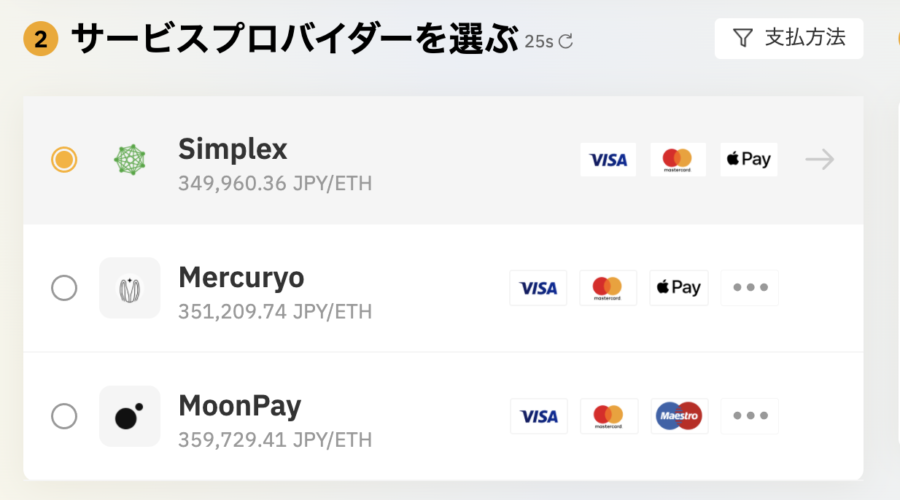Expand more payment methods for MoonPay
Viewport: 900px width, 500px height.
pos(750,416)
